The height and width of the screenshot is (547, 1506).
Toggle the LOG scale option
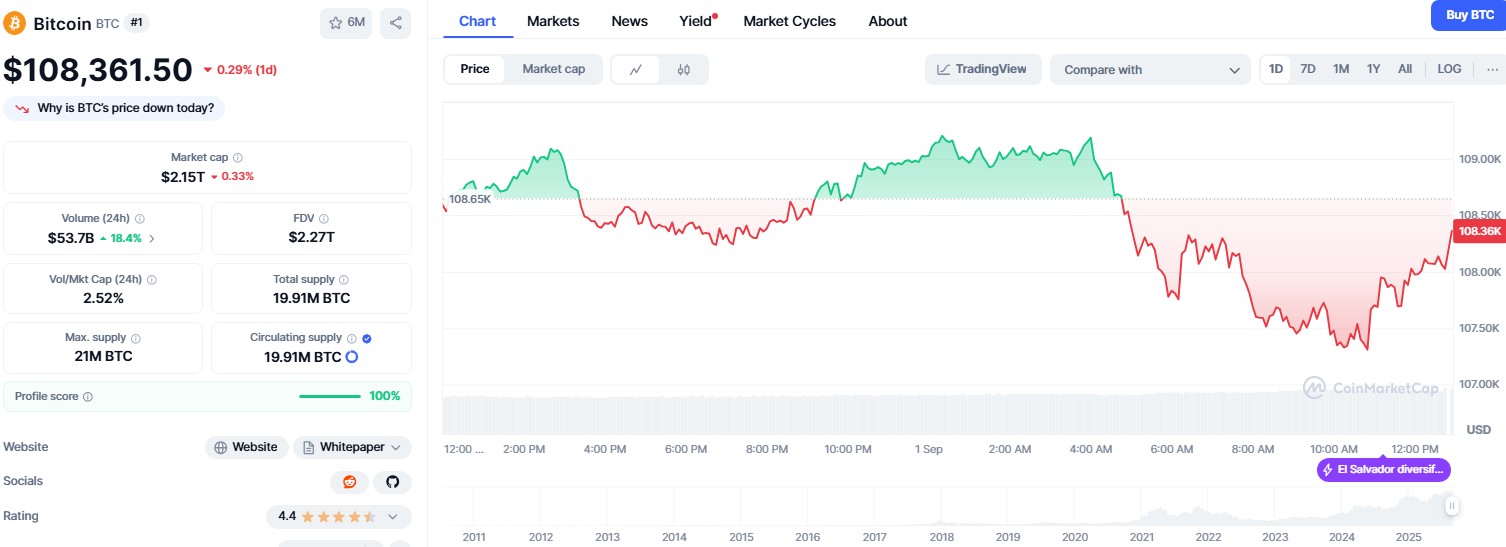pos(1449,69)
